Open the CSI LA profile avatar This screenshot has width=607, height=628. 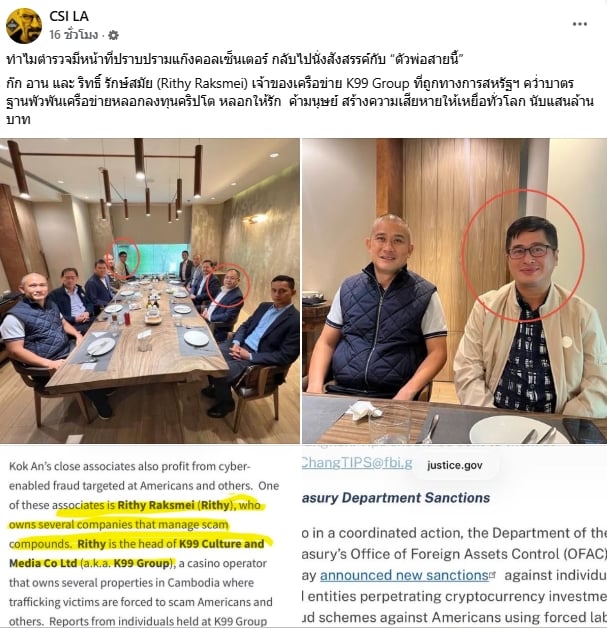pyautogui.click(x=24, y=26)
